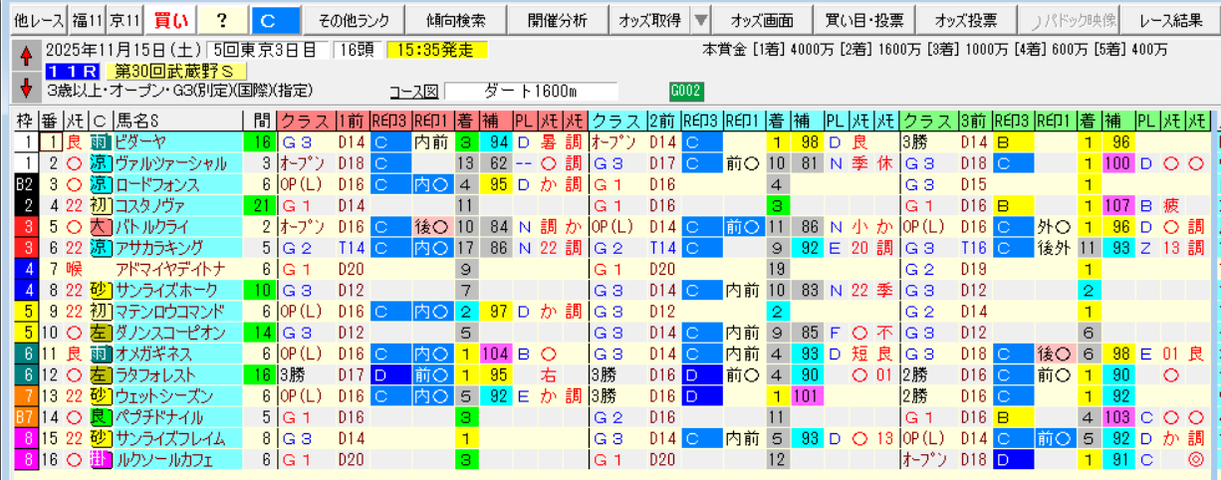Open レース結果 race results
Screen dimensions: 1221x480
(x=1170, y=20)
